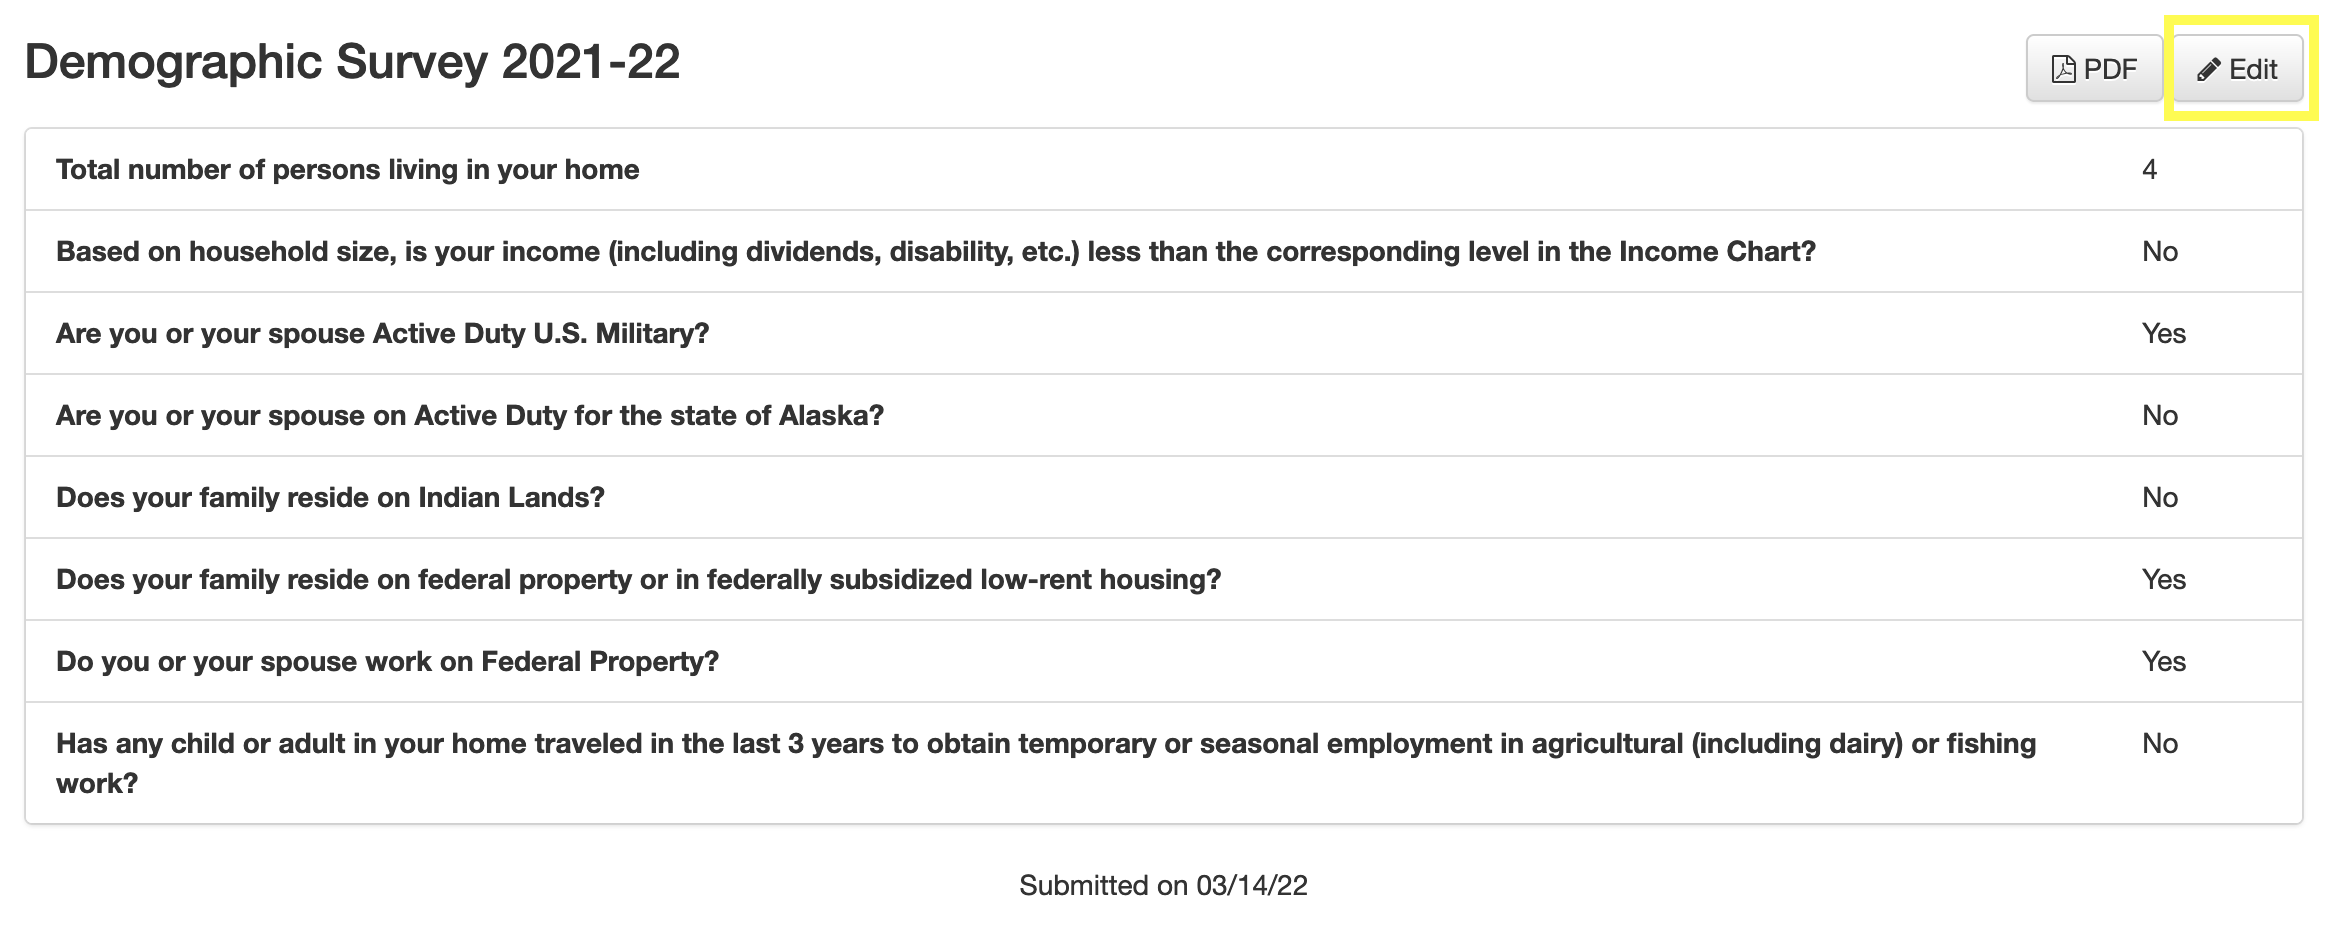Click the Edit survey button
The image size is (2328, 934).
point(2238,68)
